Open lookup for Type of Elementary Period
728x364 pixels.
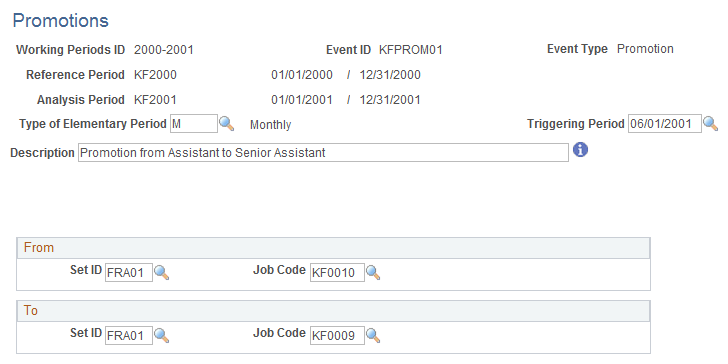click(x=227, y=124)
